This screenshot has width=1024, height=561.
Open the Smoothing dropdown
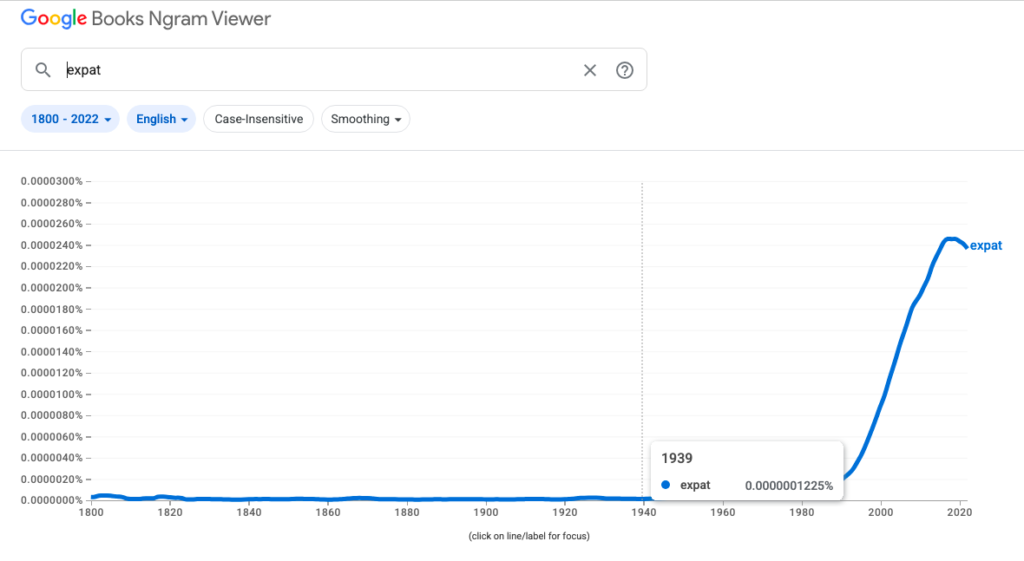[365, 119]
